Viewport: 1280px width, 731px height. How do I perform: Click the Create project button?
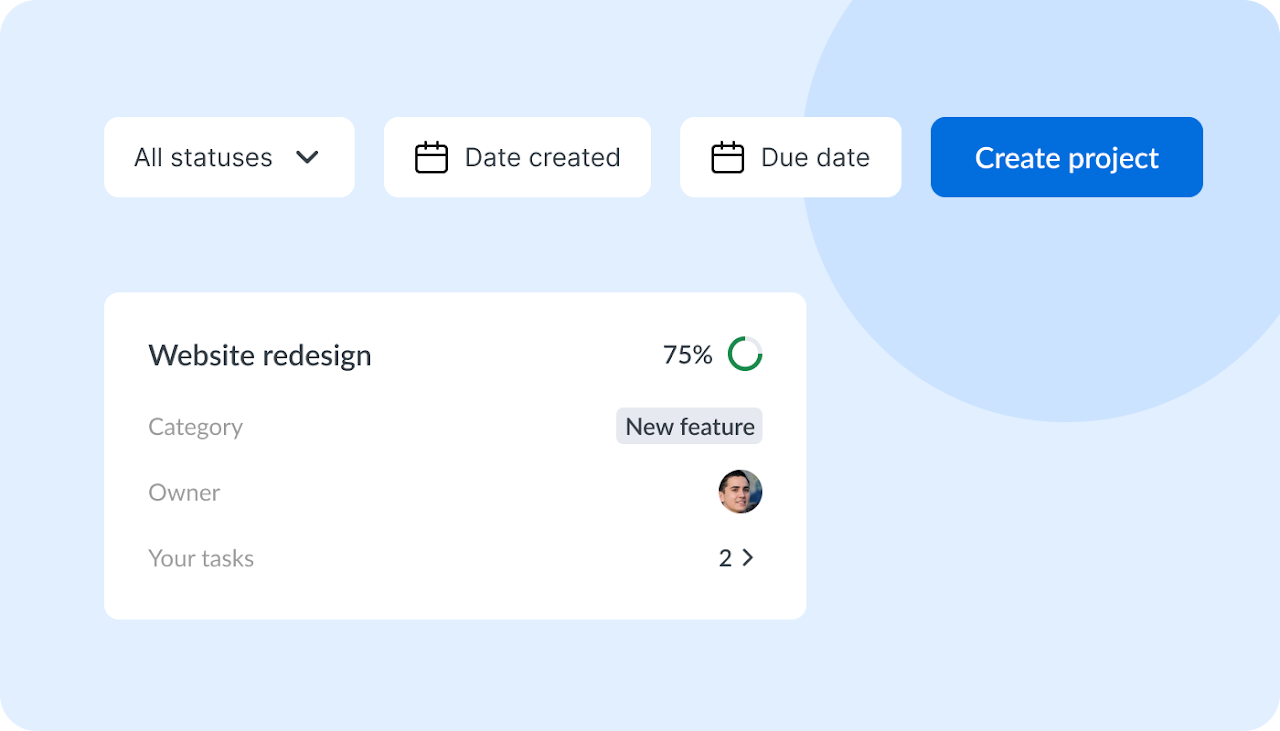click(x=1066, y=157)
